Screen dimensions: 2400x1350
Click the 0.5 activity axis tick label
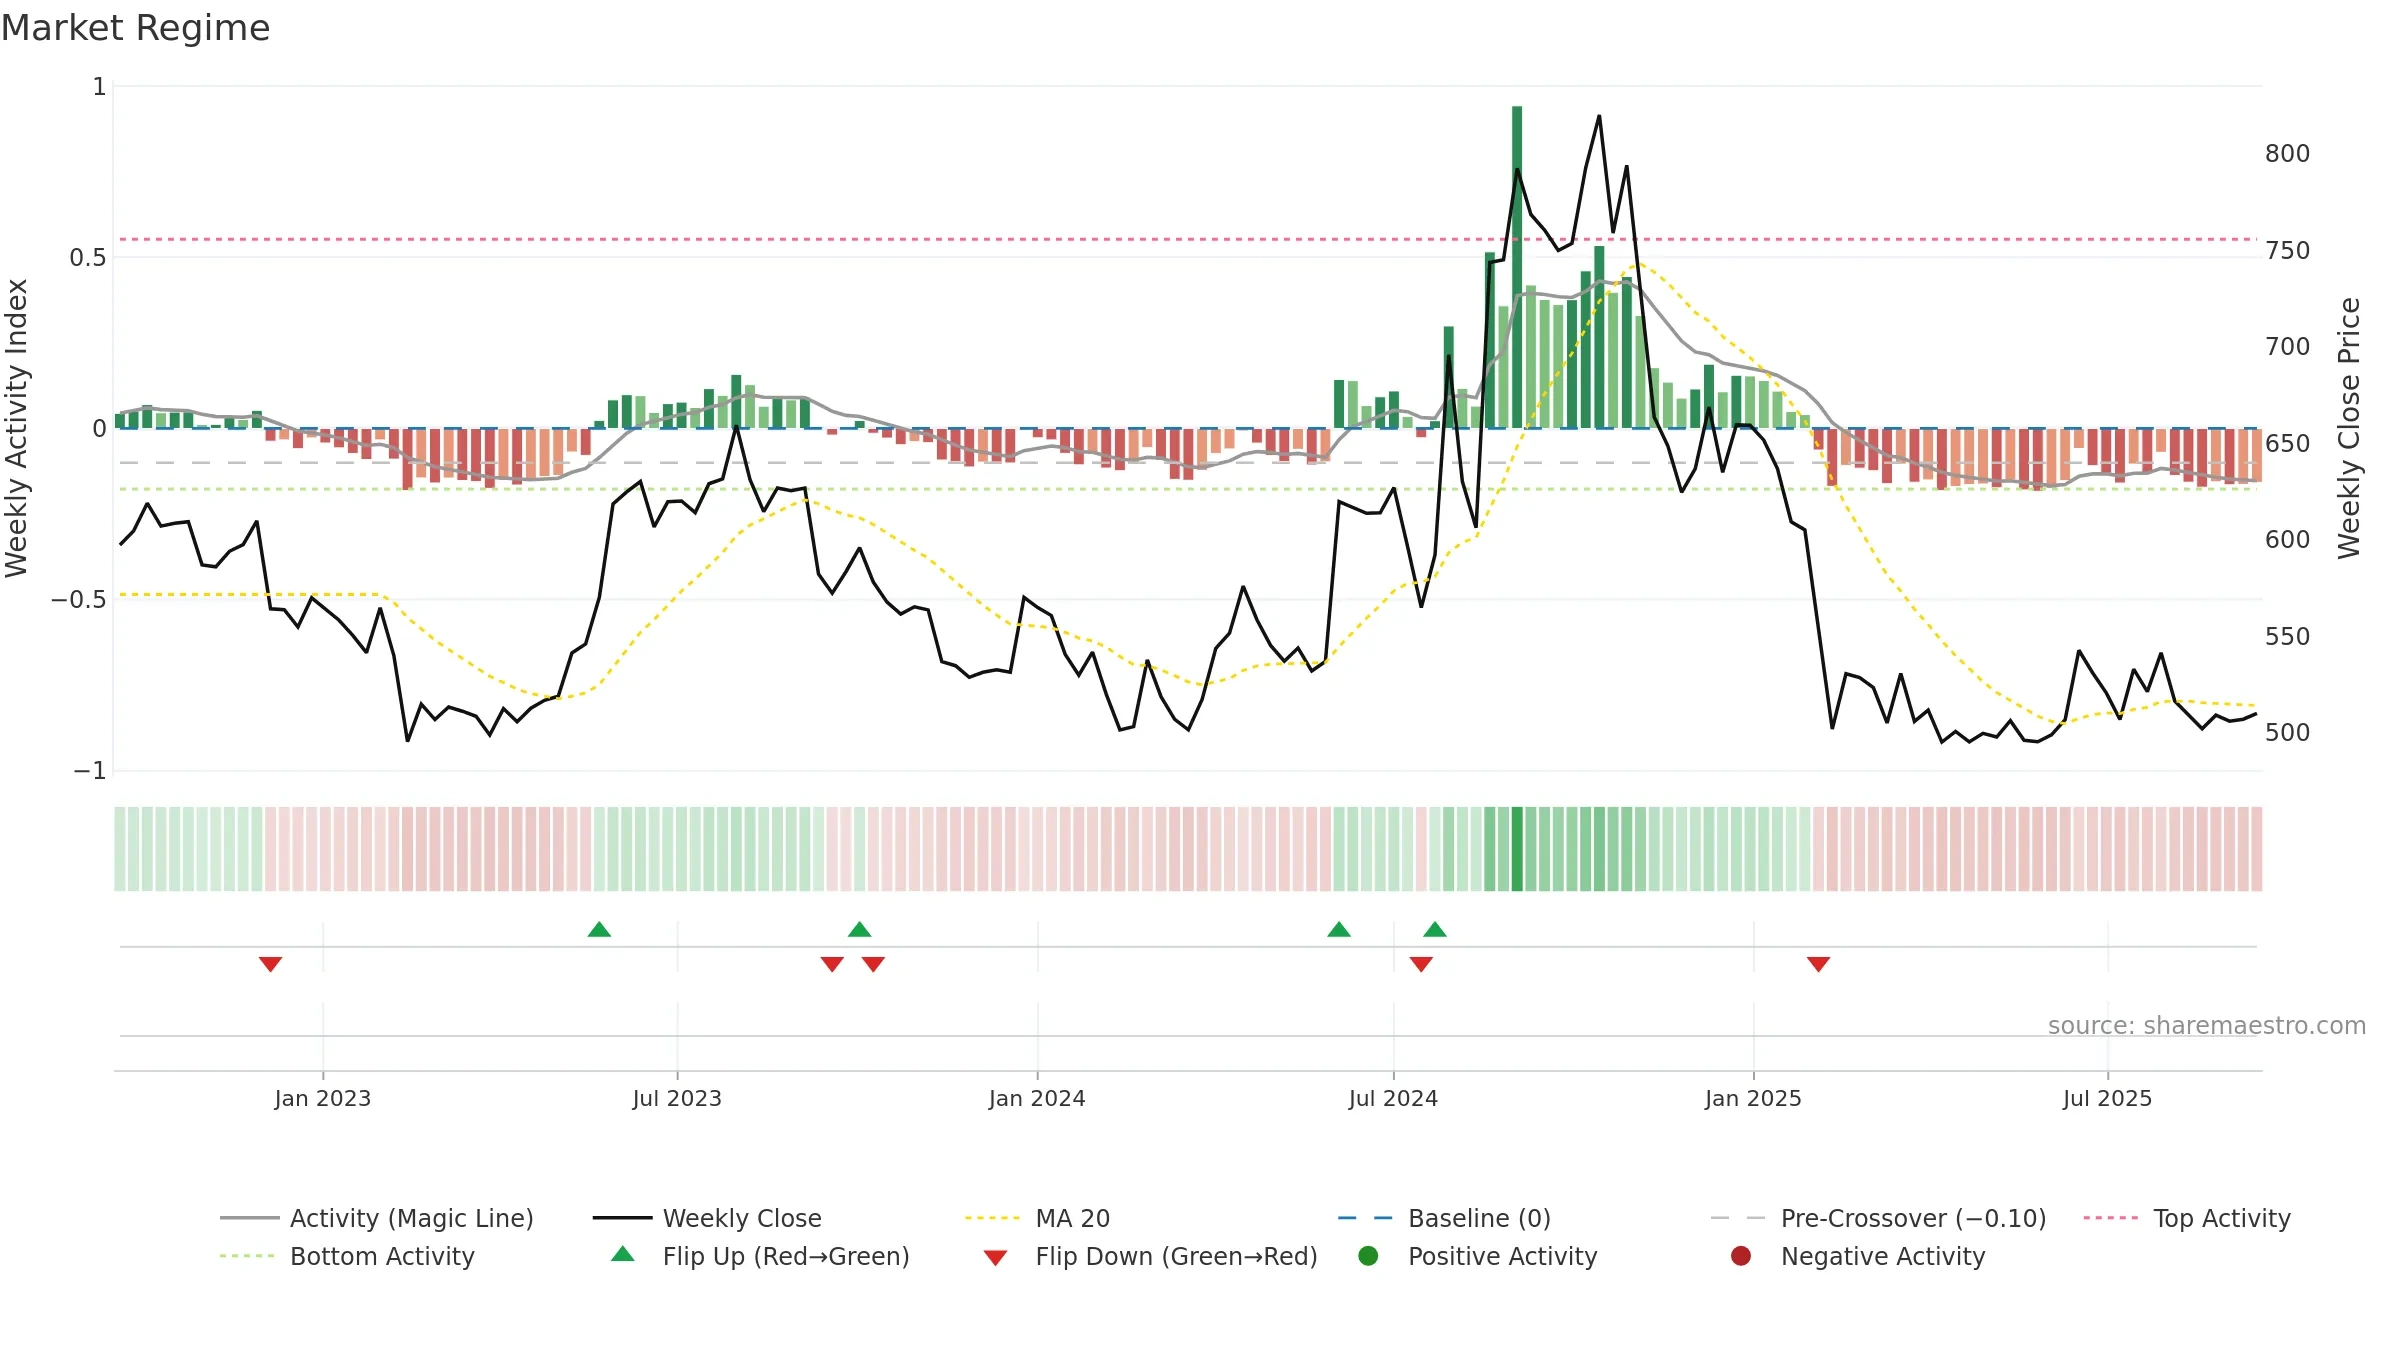point(87,258)
